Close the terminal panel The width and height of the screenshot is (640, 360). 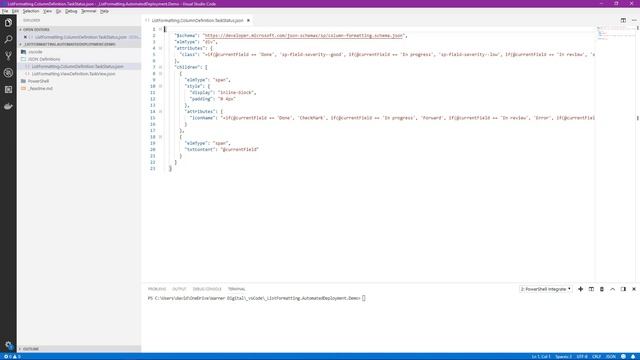point(634,289)
